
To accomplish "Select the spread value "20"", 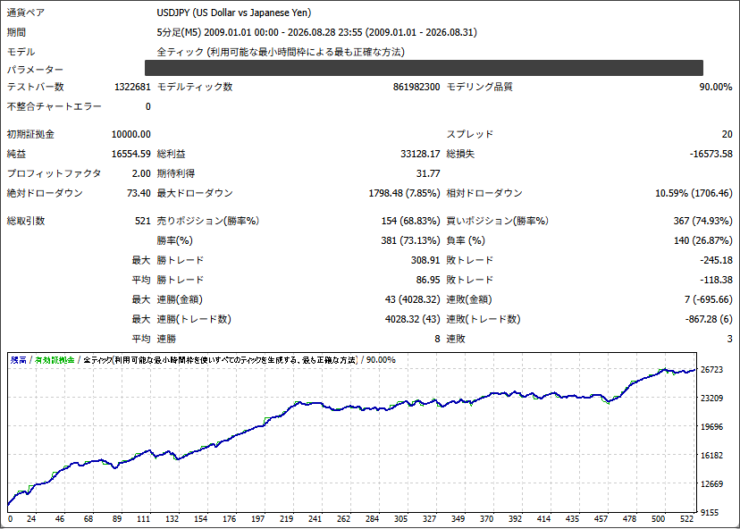I will pos(727,134).
